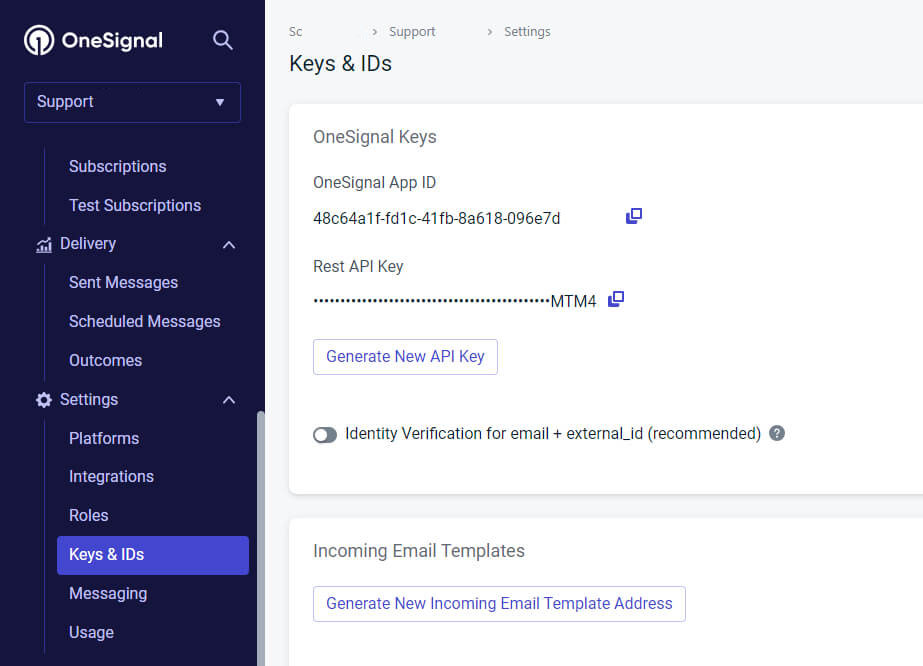Click the Keys & IDs page title
Image resolution: width=923 pixels, height=666 pixels.
pos(340,64)
